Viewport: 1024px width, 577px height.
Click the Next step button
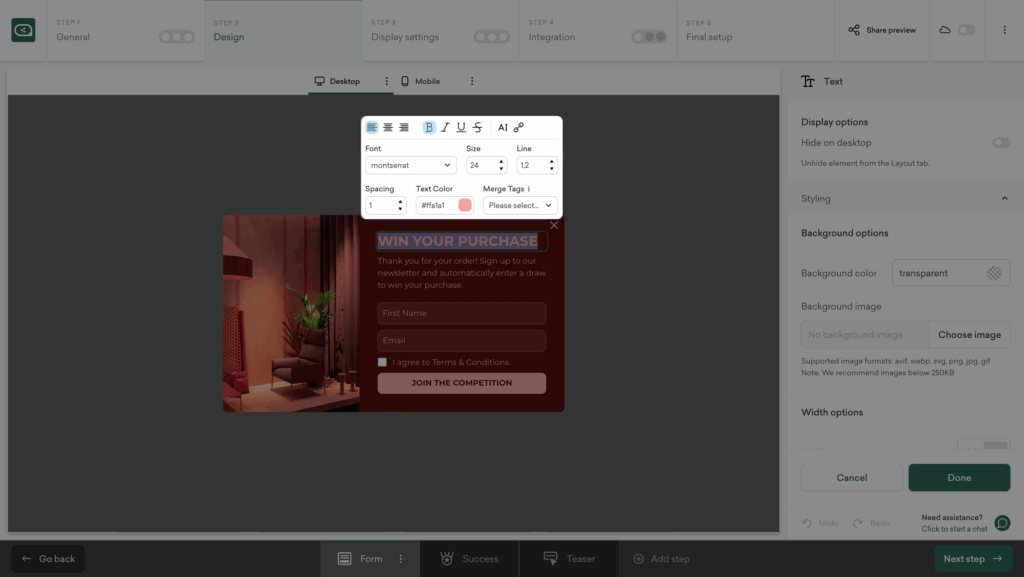(973, 559)
